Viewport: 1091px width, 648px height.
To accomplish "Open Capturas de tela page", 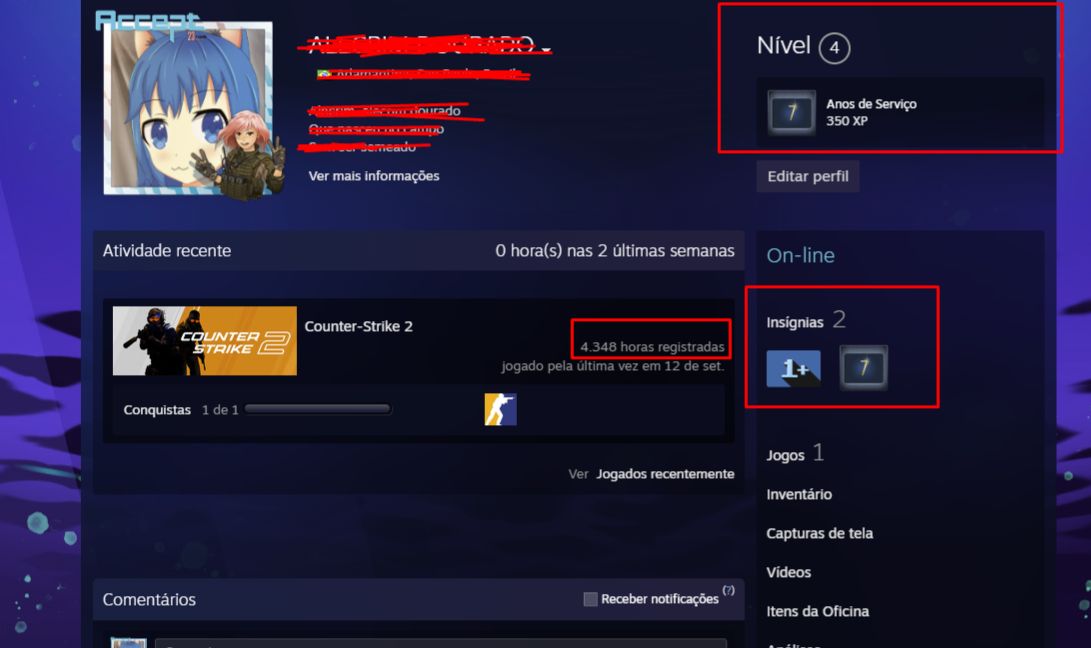I will [819, 533].
